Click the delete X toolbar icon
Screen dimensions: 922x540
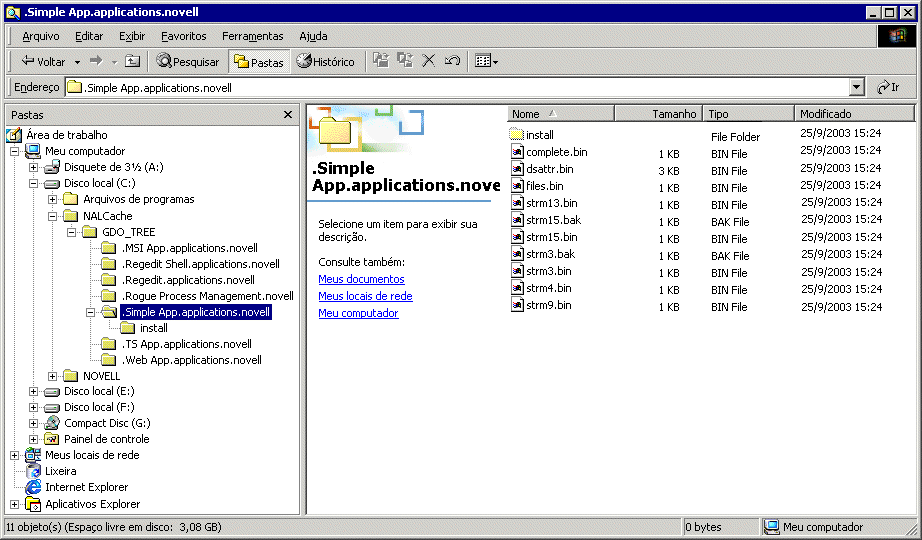429,60
